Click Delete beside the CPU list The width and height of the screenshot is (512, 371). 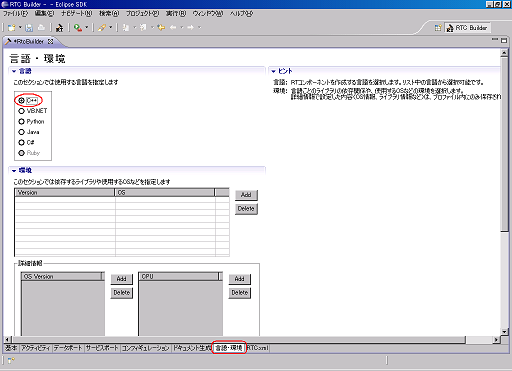tap(240, 293)
